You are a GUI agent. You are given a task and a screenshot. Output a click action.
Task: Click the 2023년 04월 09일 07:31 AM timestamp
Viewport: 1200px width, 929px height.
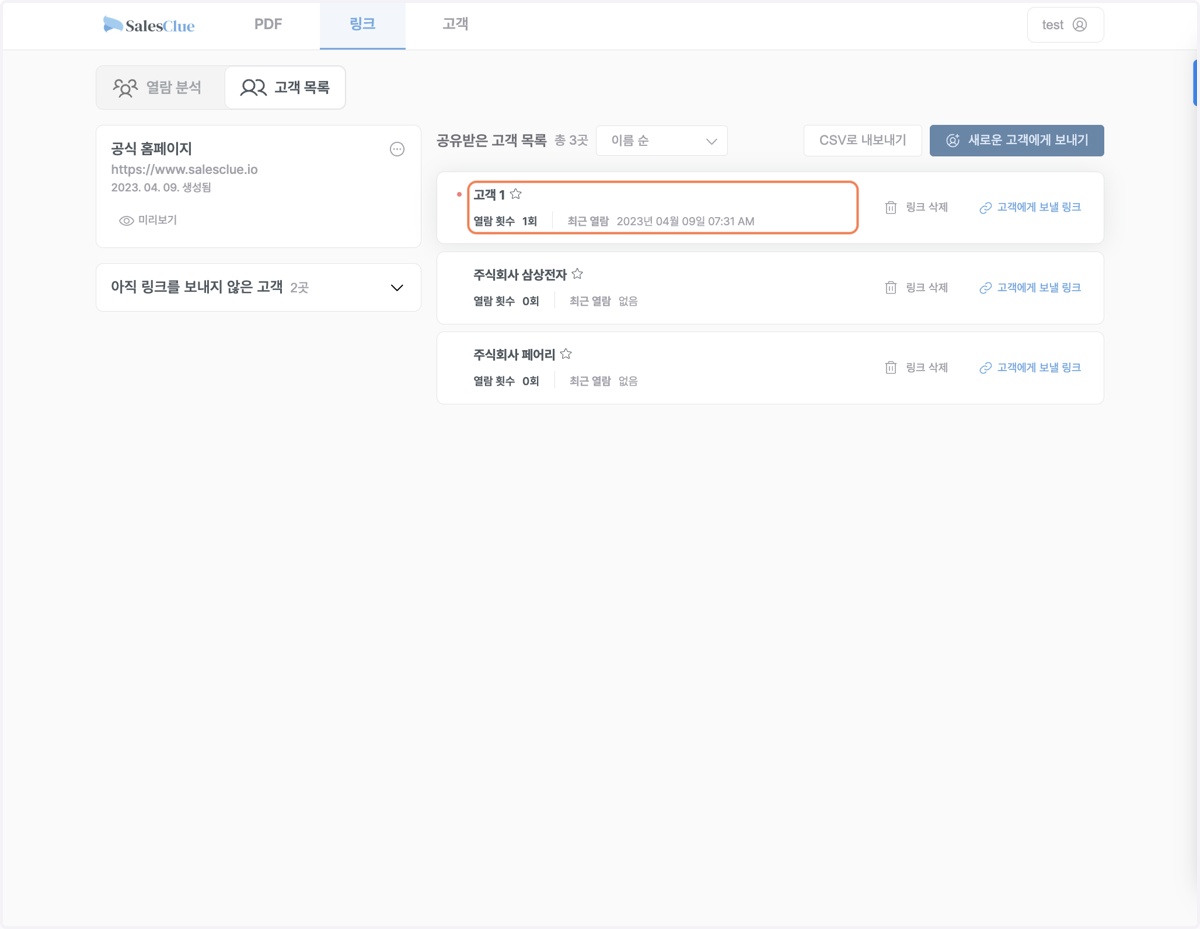[685, 221]
